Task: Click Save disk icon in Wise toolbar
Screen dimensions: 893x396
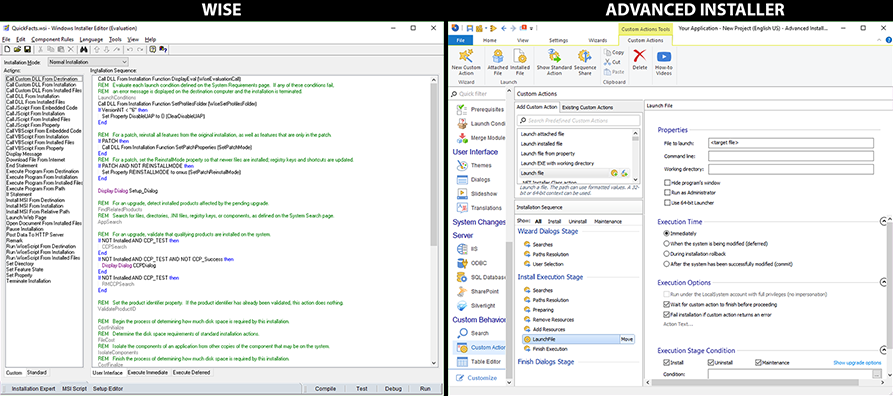Action: 27,50
